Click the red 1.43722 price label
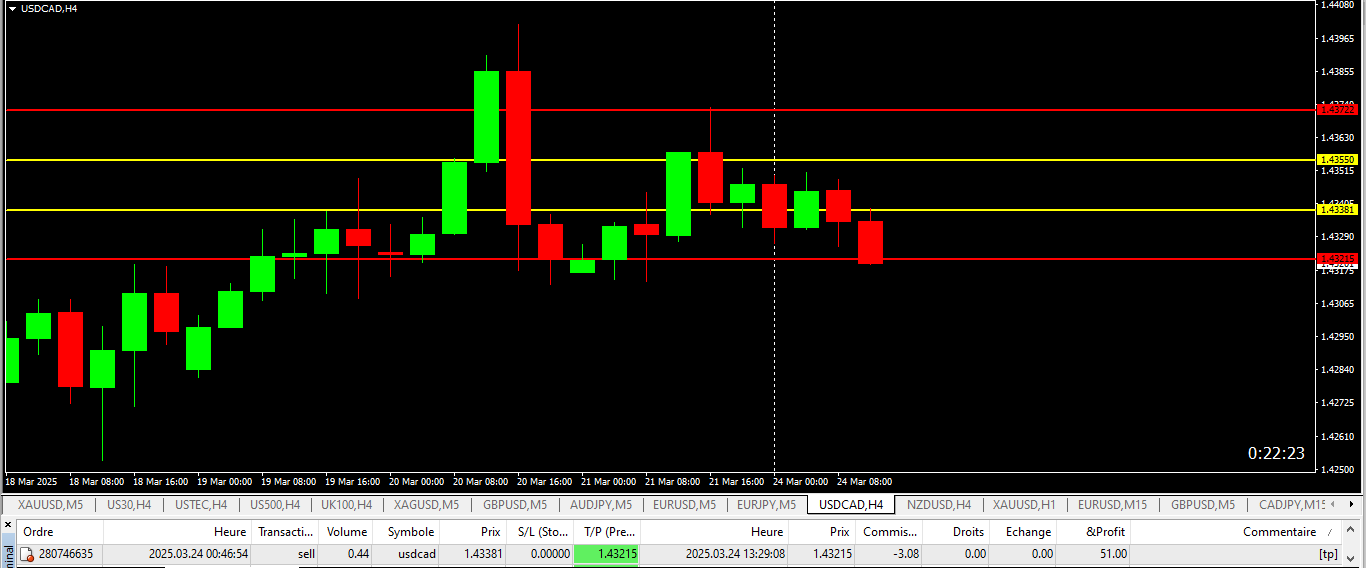 pyautogui.click(x=1338, y=110)
